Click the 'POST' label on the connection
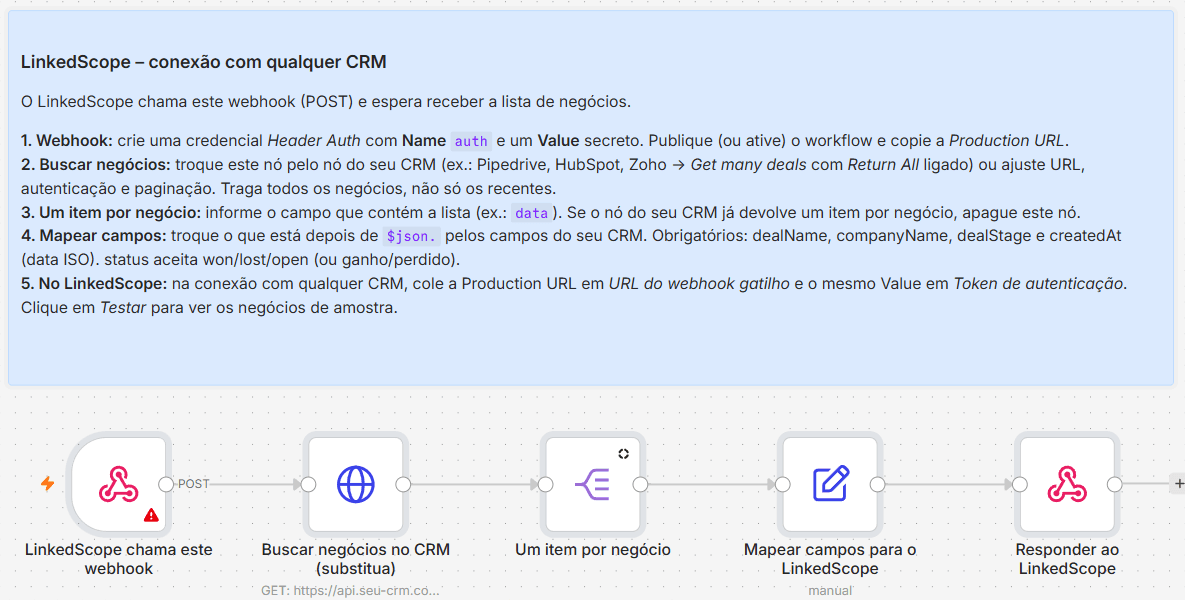Image resolution: width=1185 pixels, height=600 pixels. click(x=193, y=484)
